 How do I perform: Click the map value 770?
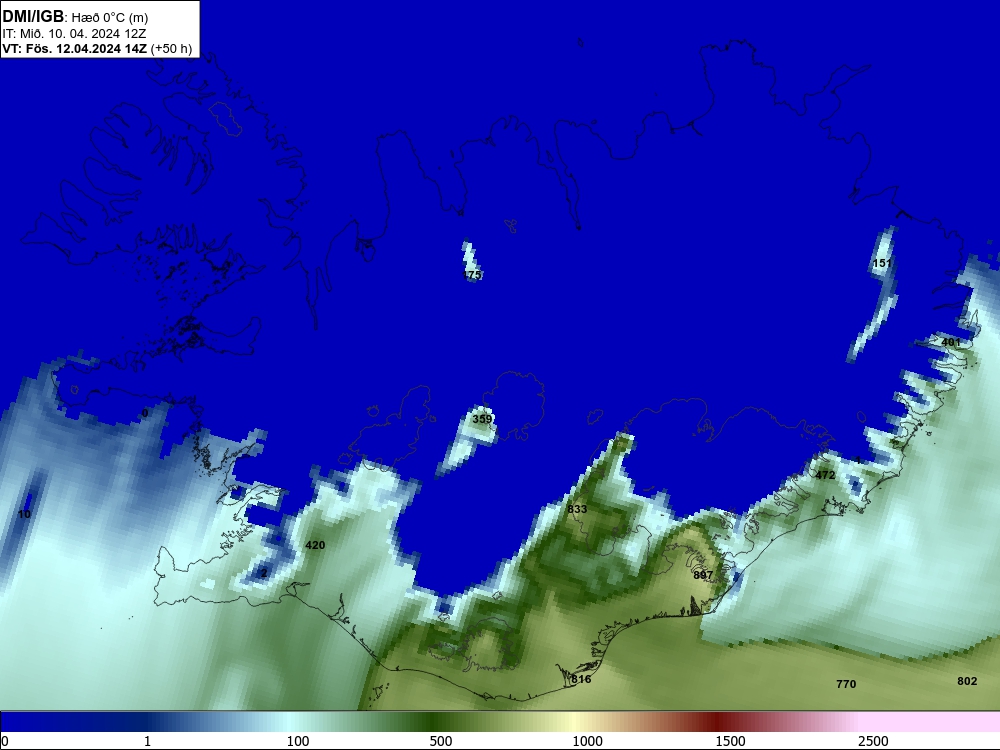[846, 684]
